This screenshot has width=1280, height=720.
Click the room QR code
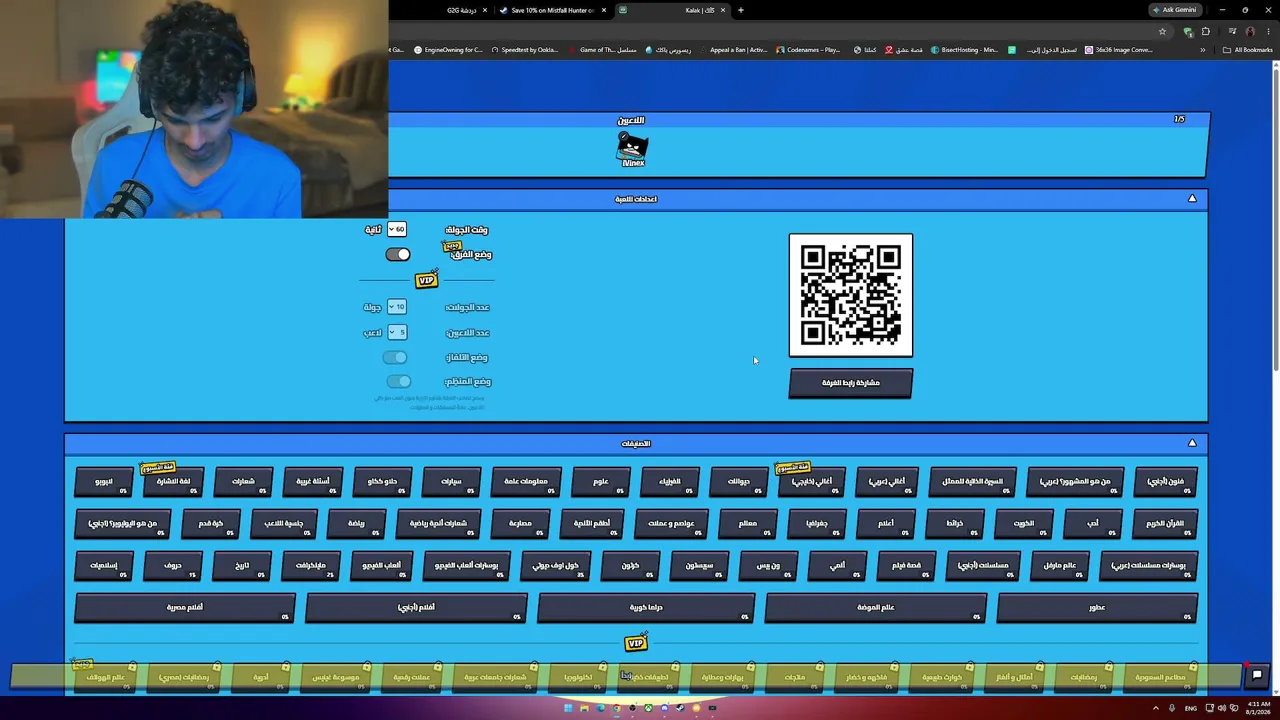point(851,295)
